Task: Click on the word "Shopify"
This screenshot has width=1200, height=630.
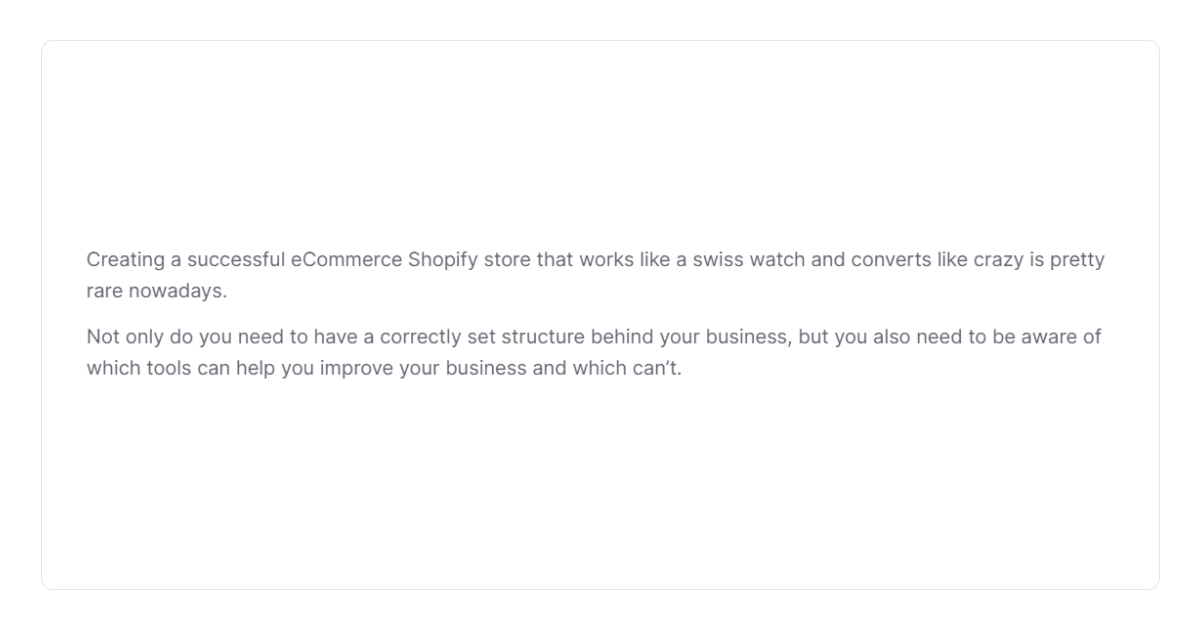Action: click(x=443, y=260)
